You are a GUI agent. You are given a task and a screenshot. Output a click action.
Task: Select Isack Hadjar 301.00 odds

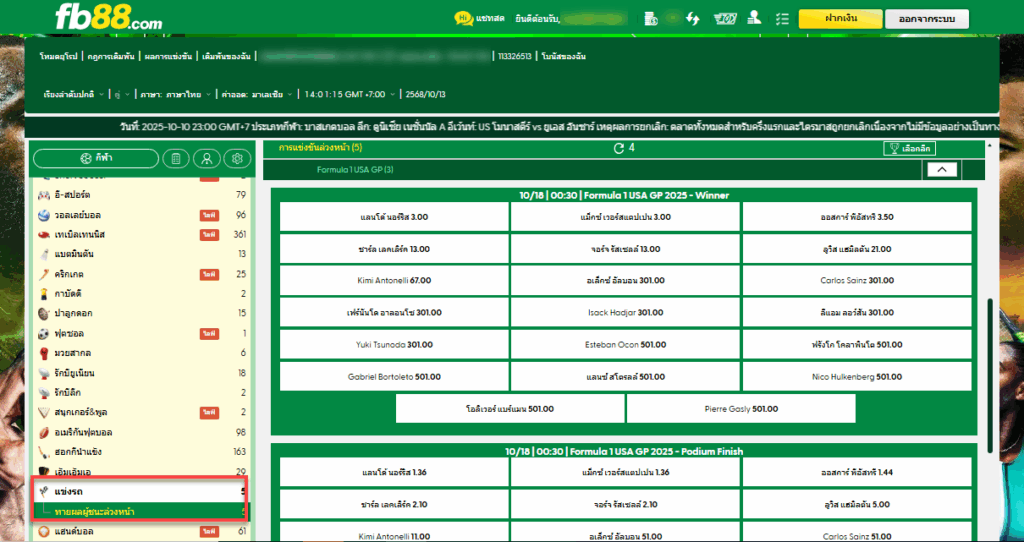click(625, 313)
